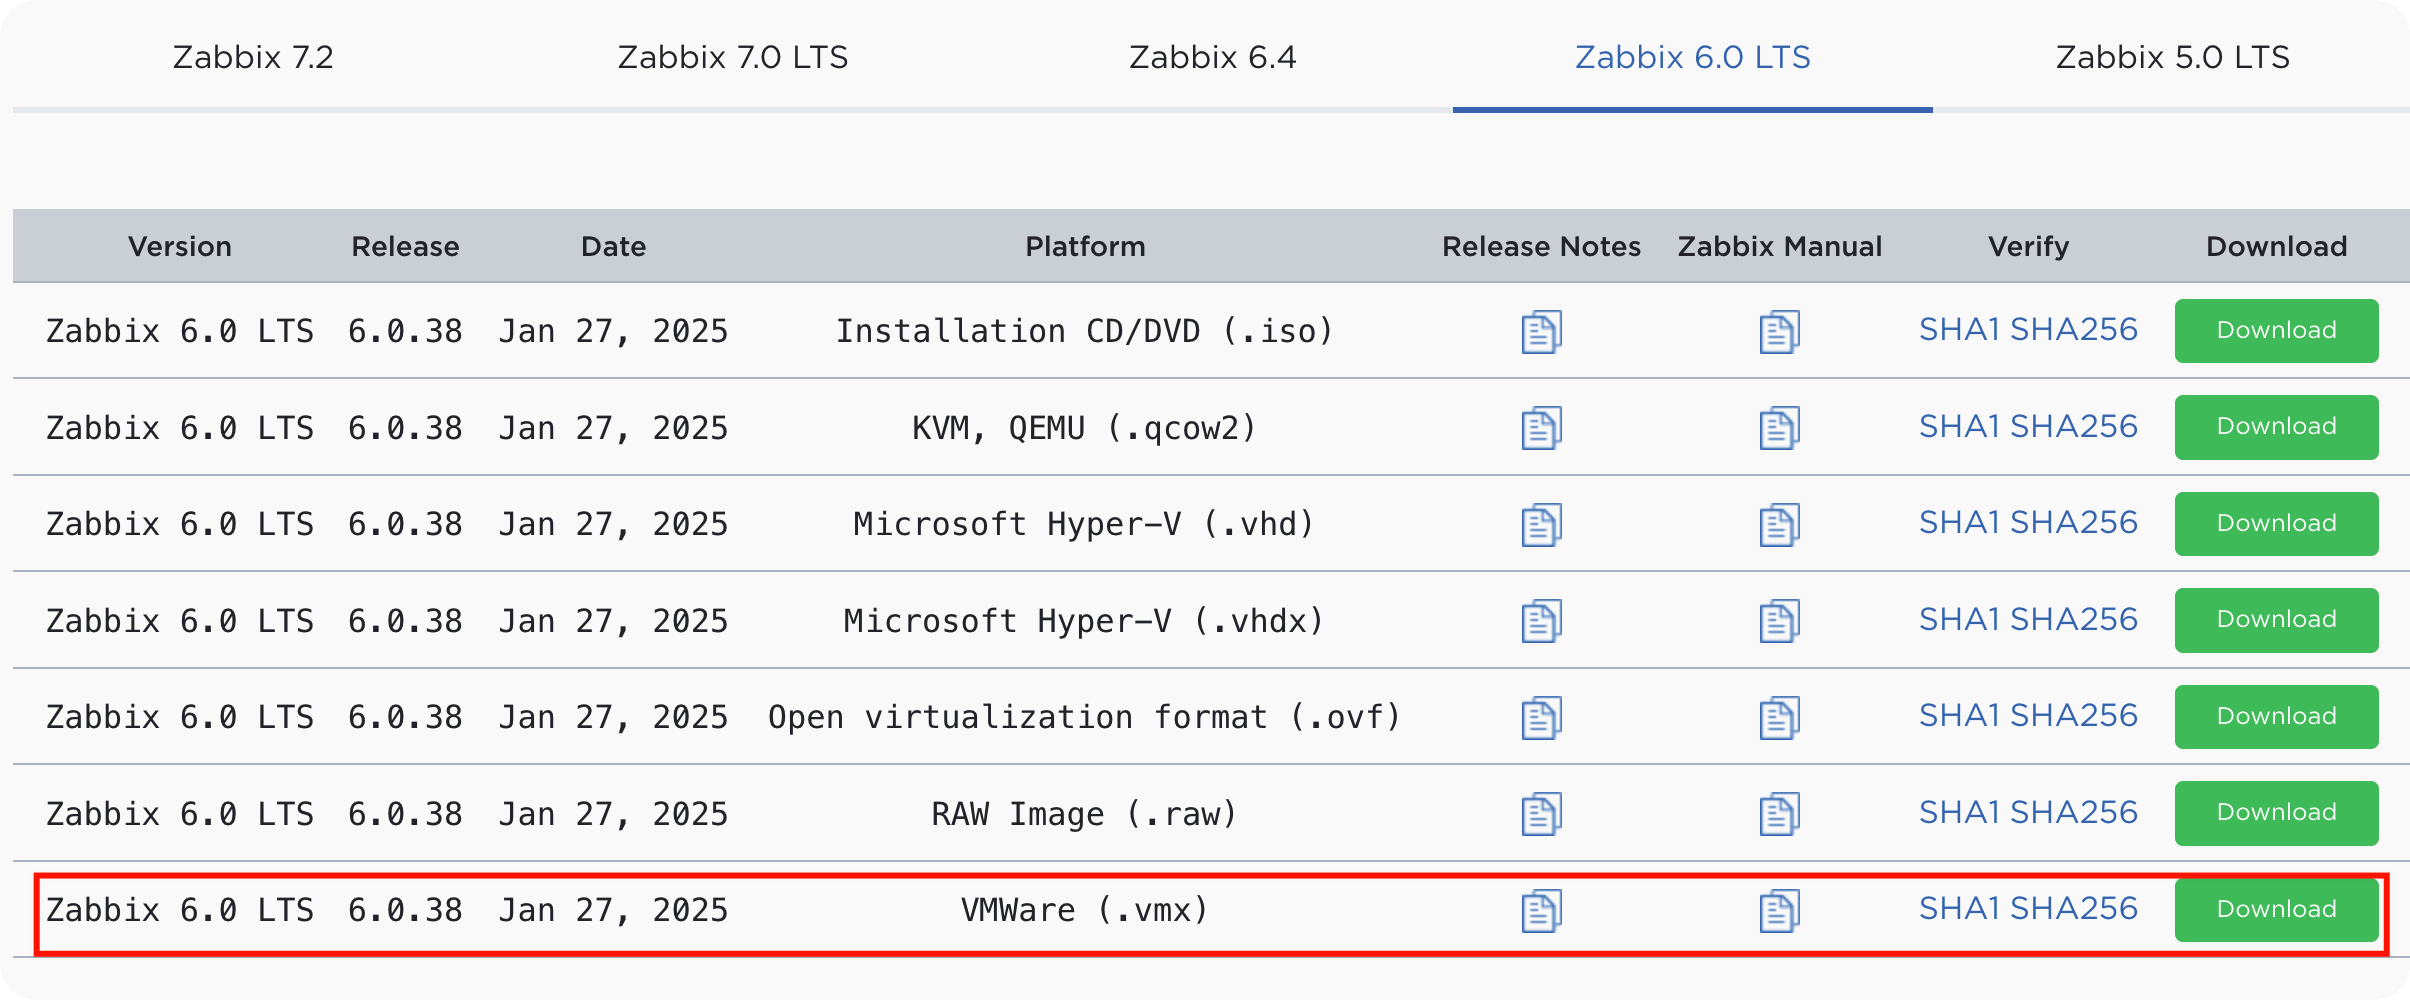Open Zabbix Manual icon for VMWare (.vmx) row
Screen dimensions: 2410x1000
1779,911
